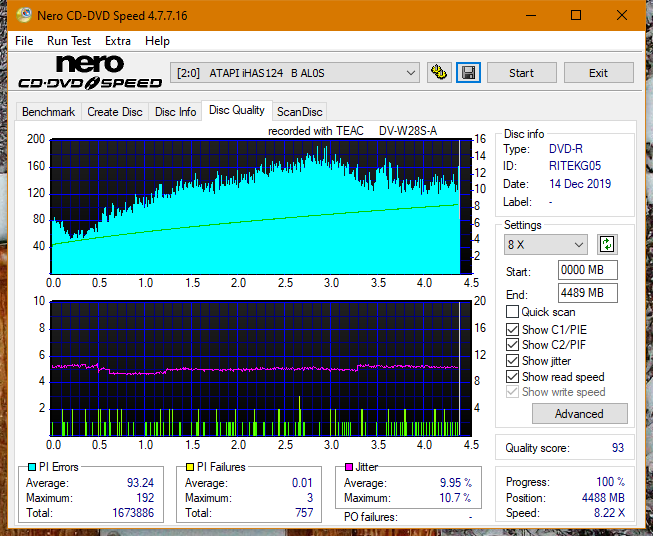Click the Start button
653x536 pixels.
pyautogui.click(x=521, y=73)
